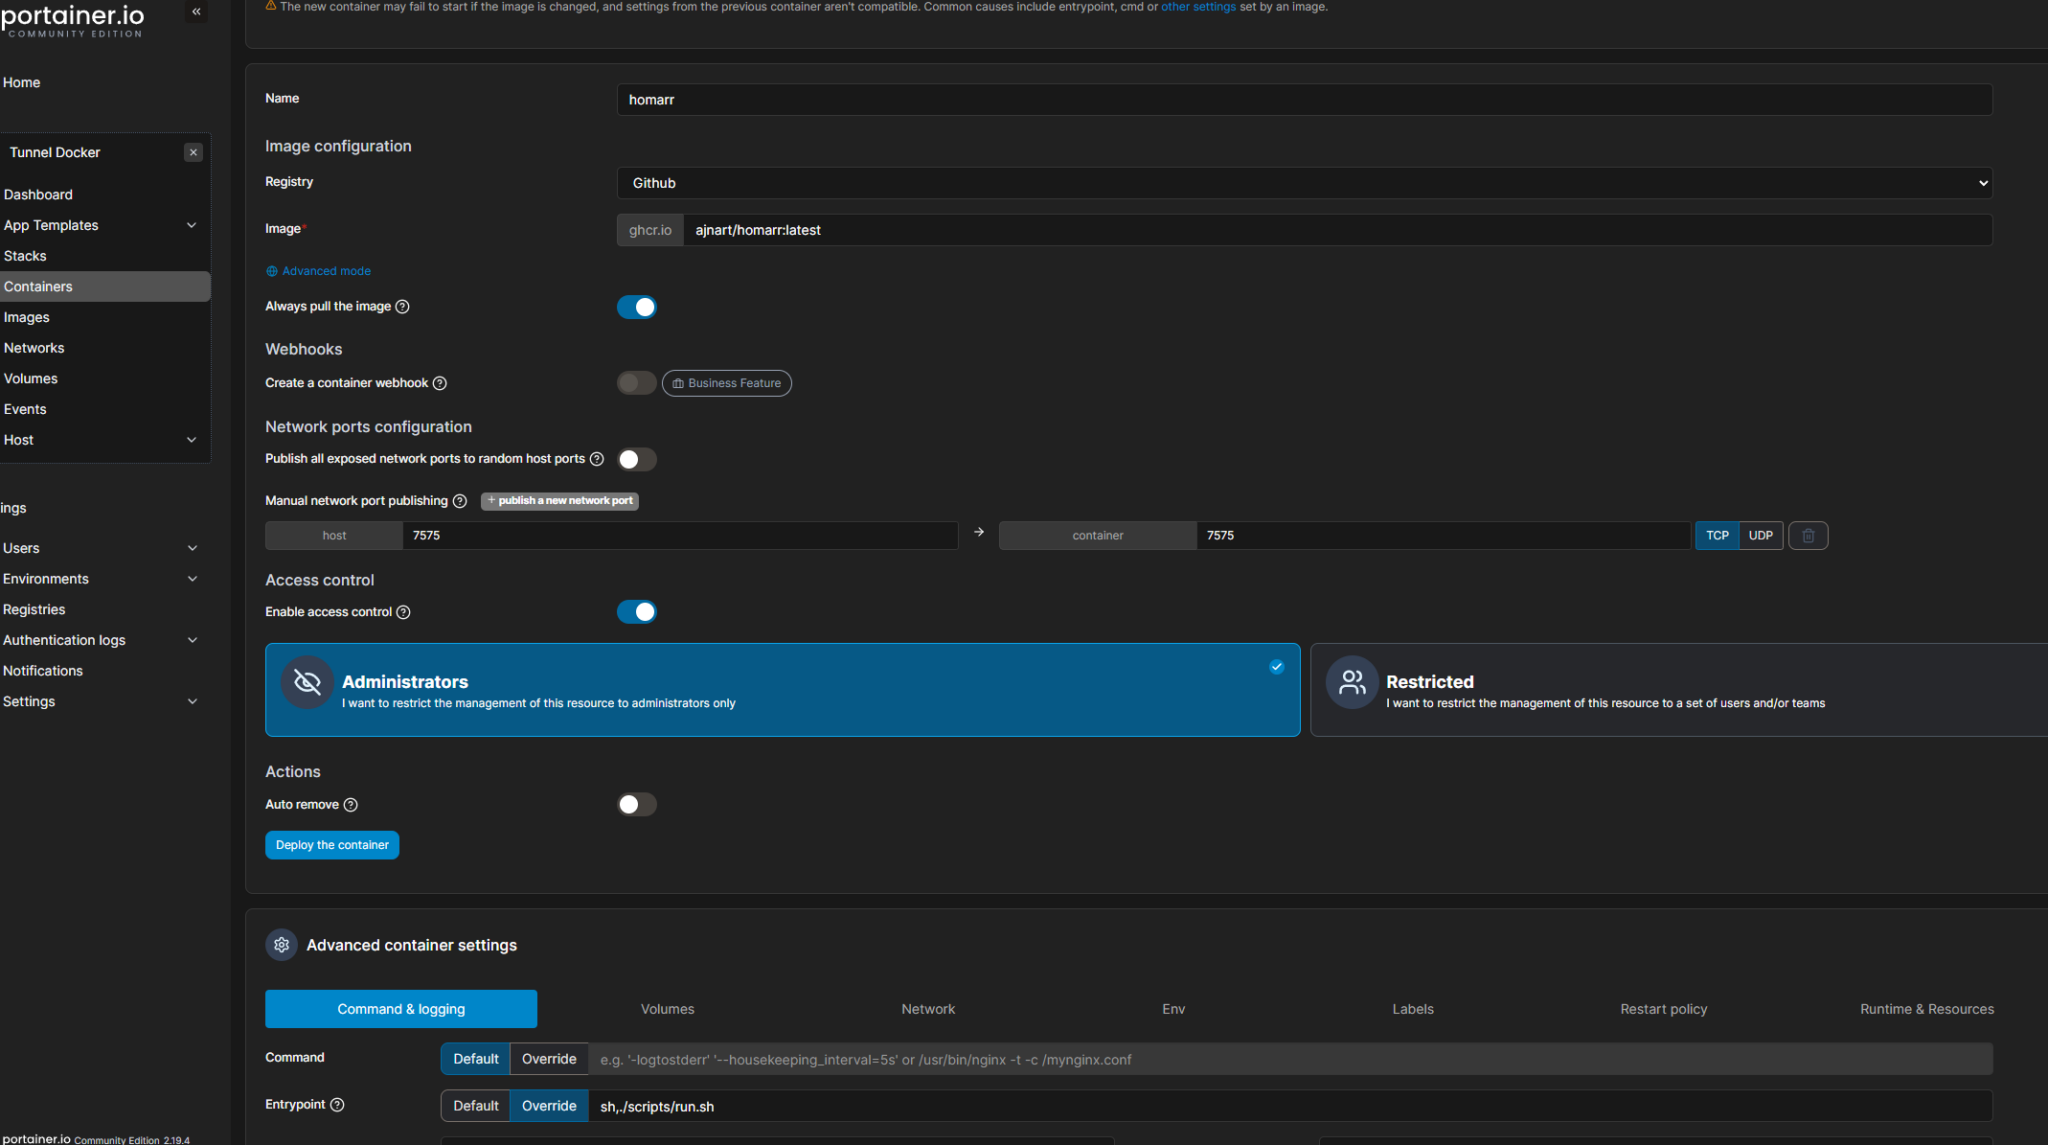This screenshot has width=2048, height=1145.
Task: Click the Deploy the container button
Action: pyautogui.click(x=331, y=845)
